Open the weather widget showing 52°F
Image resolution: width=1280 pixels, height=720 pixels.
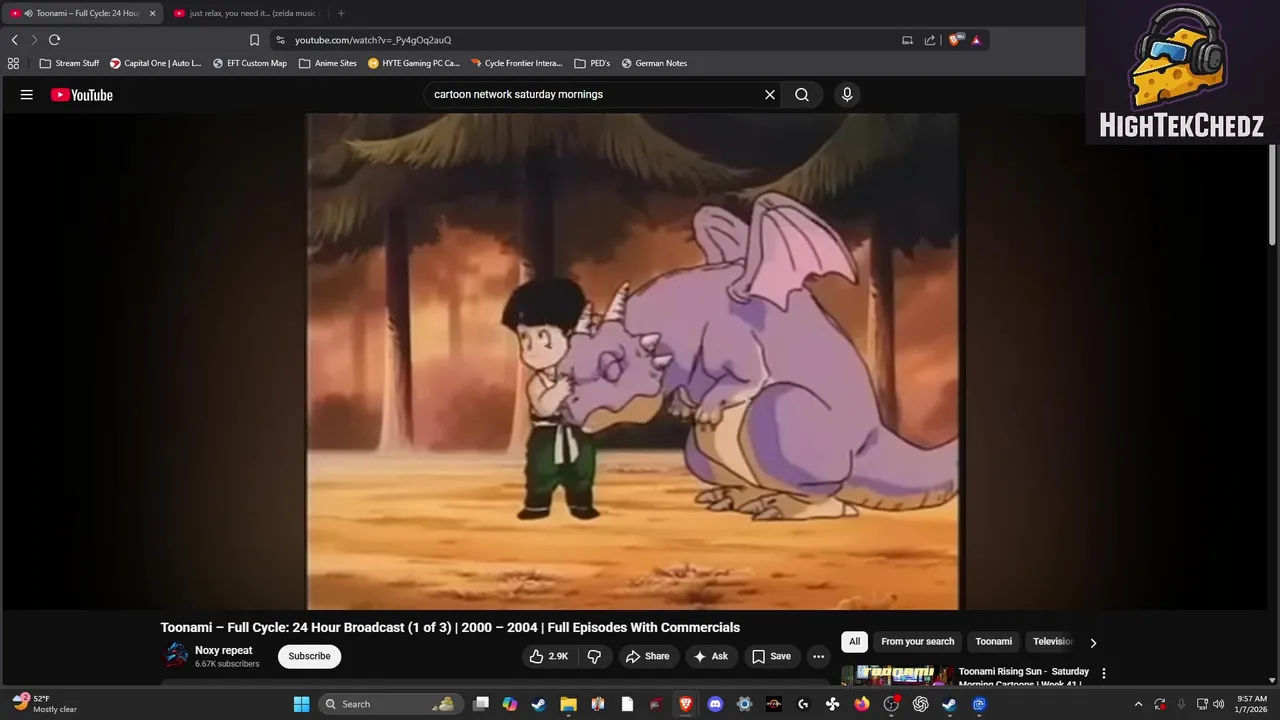(45, 704)
